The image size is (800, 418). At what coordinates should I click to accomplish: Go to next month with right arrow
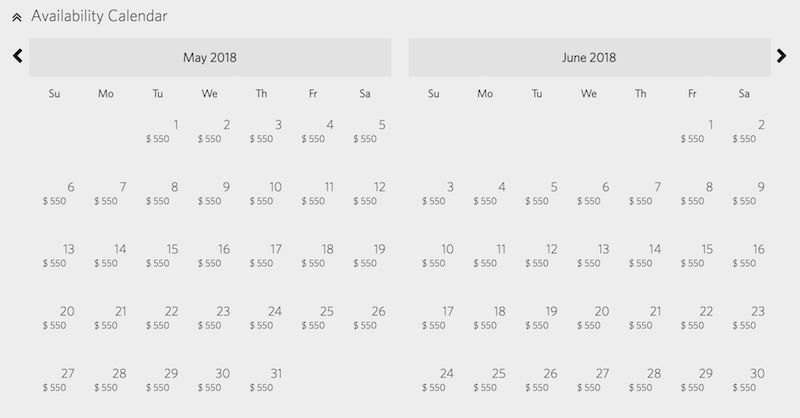coord(781,56)
